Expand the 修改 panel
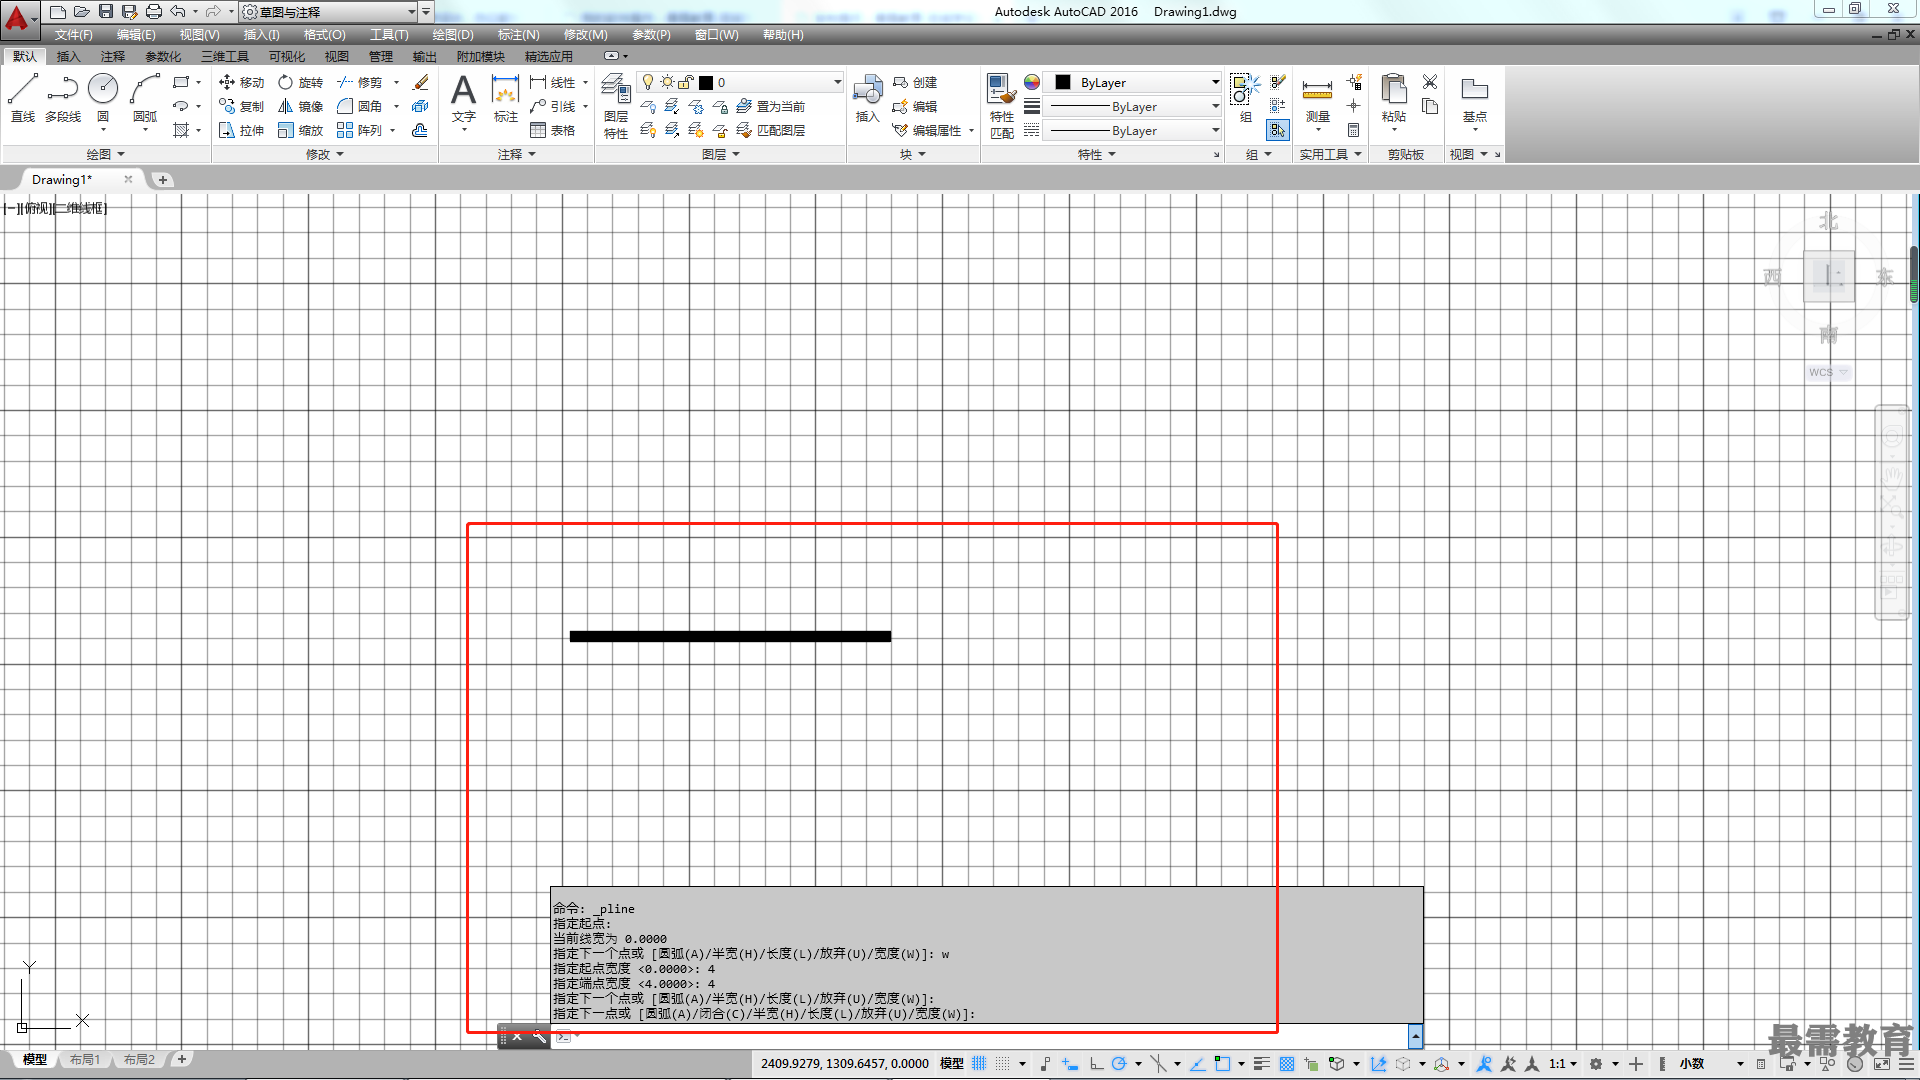The image size is (1920, 1080). 325,154
